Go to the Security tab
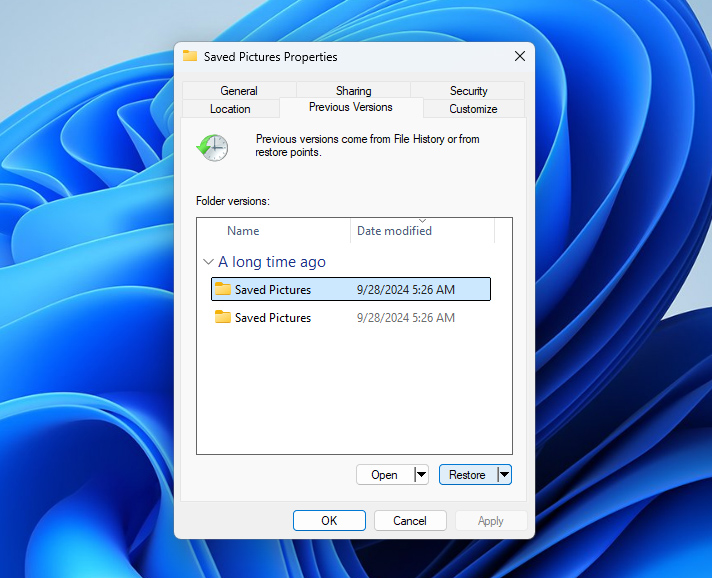The width and height of the screenshot is (712, 578). [x=468, y=91]
